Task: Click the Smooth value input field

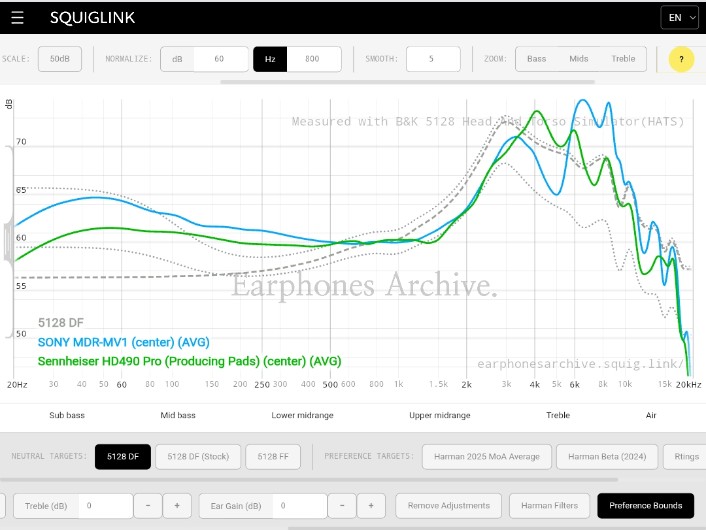Action: point(433,59)
